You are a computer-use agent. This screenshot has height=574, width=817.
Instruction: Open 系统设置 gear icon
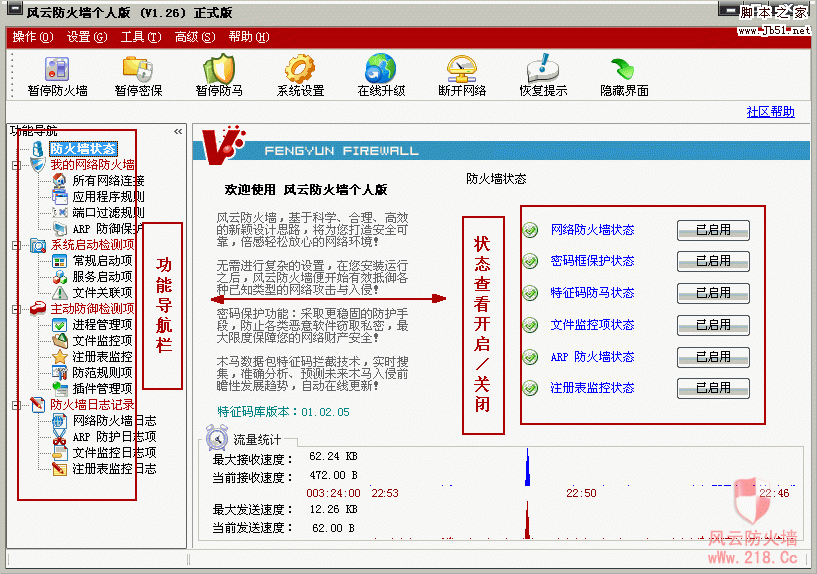coord(300,69)
